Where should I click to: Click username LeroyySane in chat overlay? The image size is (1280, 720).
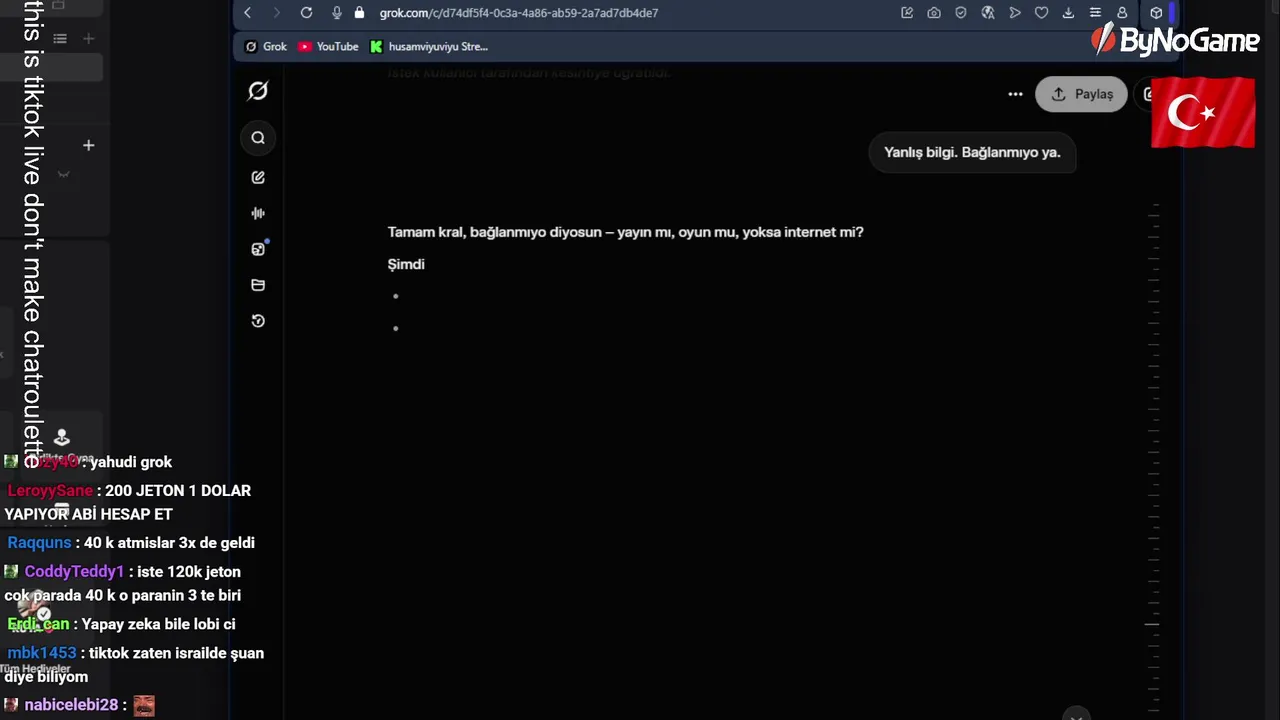click(x=50, y=491)
